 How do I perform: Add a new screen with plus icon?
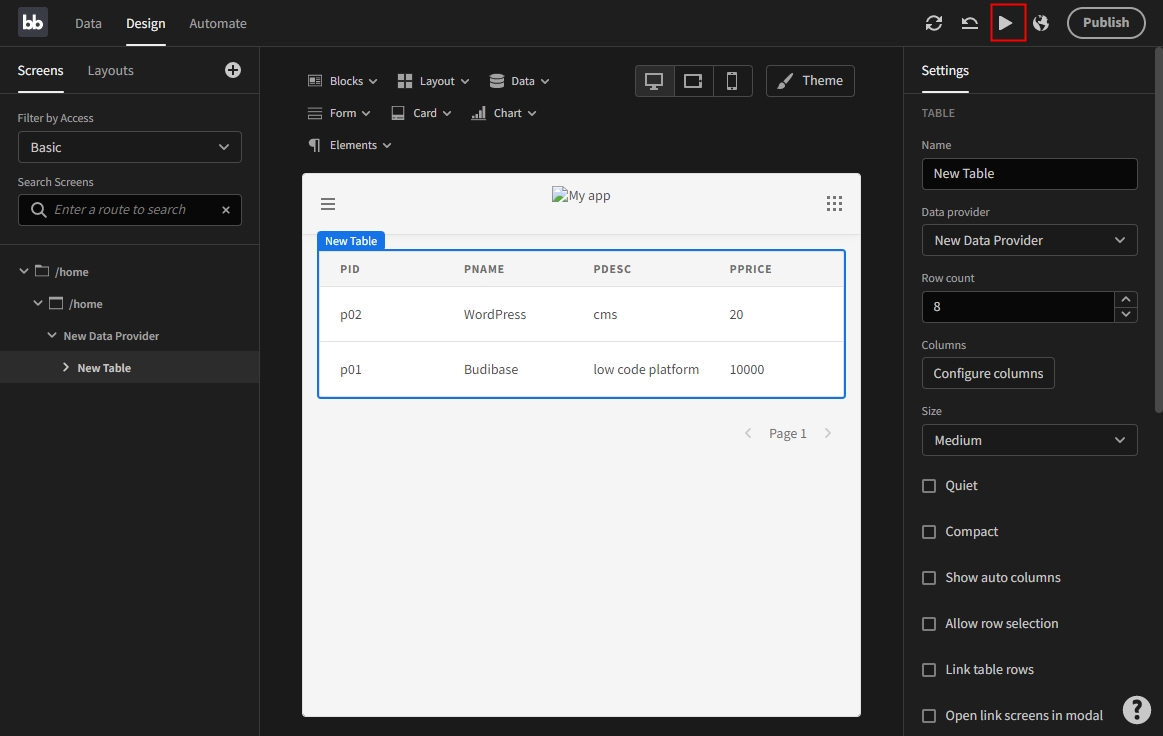pyautogui.click(x=233, y=70)
